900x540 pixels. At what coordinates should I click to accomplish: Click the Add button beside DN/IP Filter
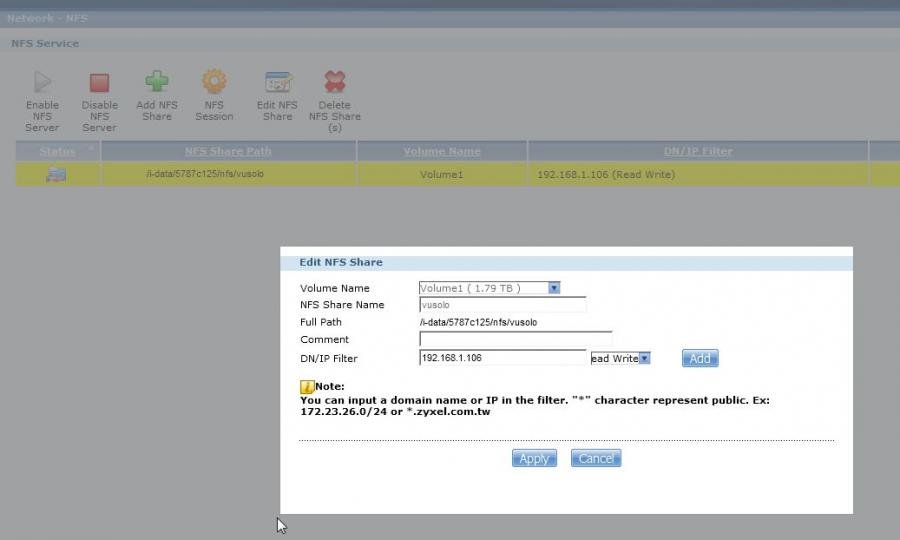coord(700,358)
